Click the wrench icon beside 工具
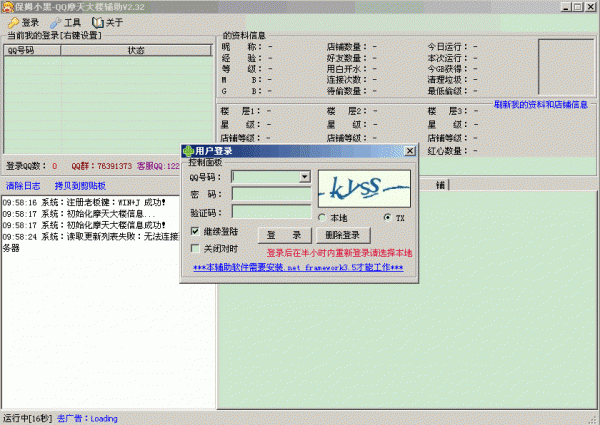 [x=55, y=23]
